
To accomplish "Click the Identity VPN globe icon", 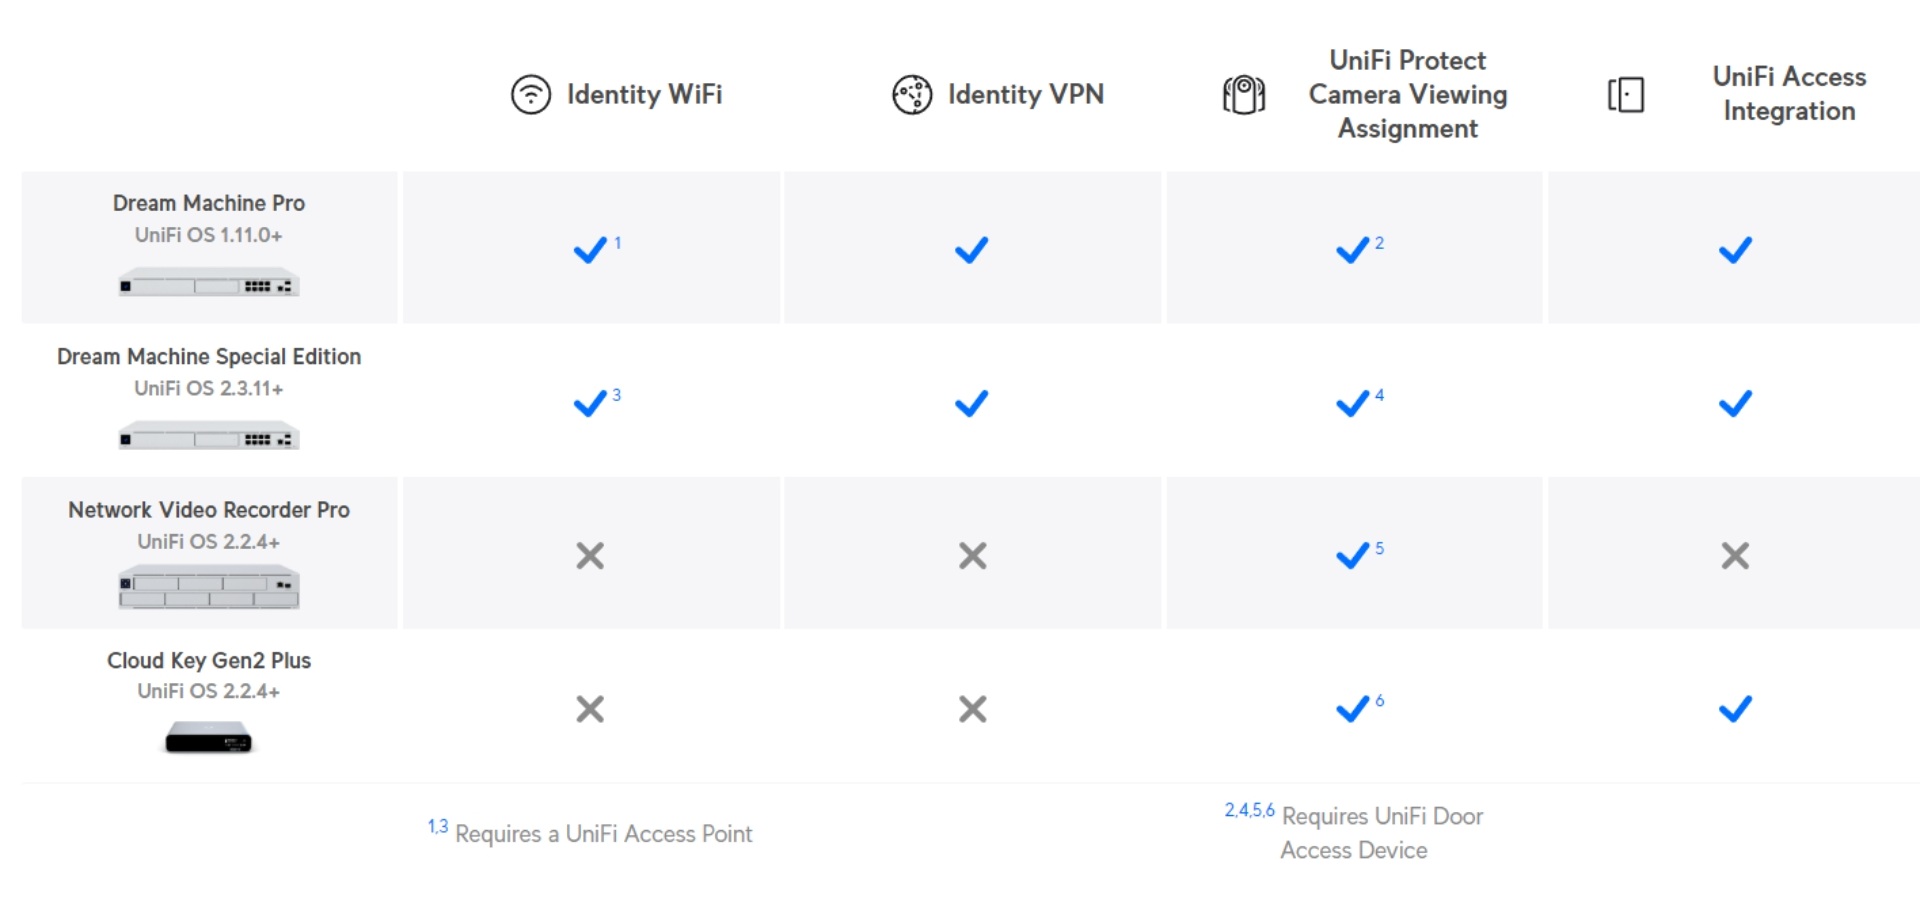I will pos(912,95).
